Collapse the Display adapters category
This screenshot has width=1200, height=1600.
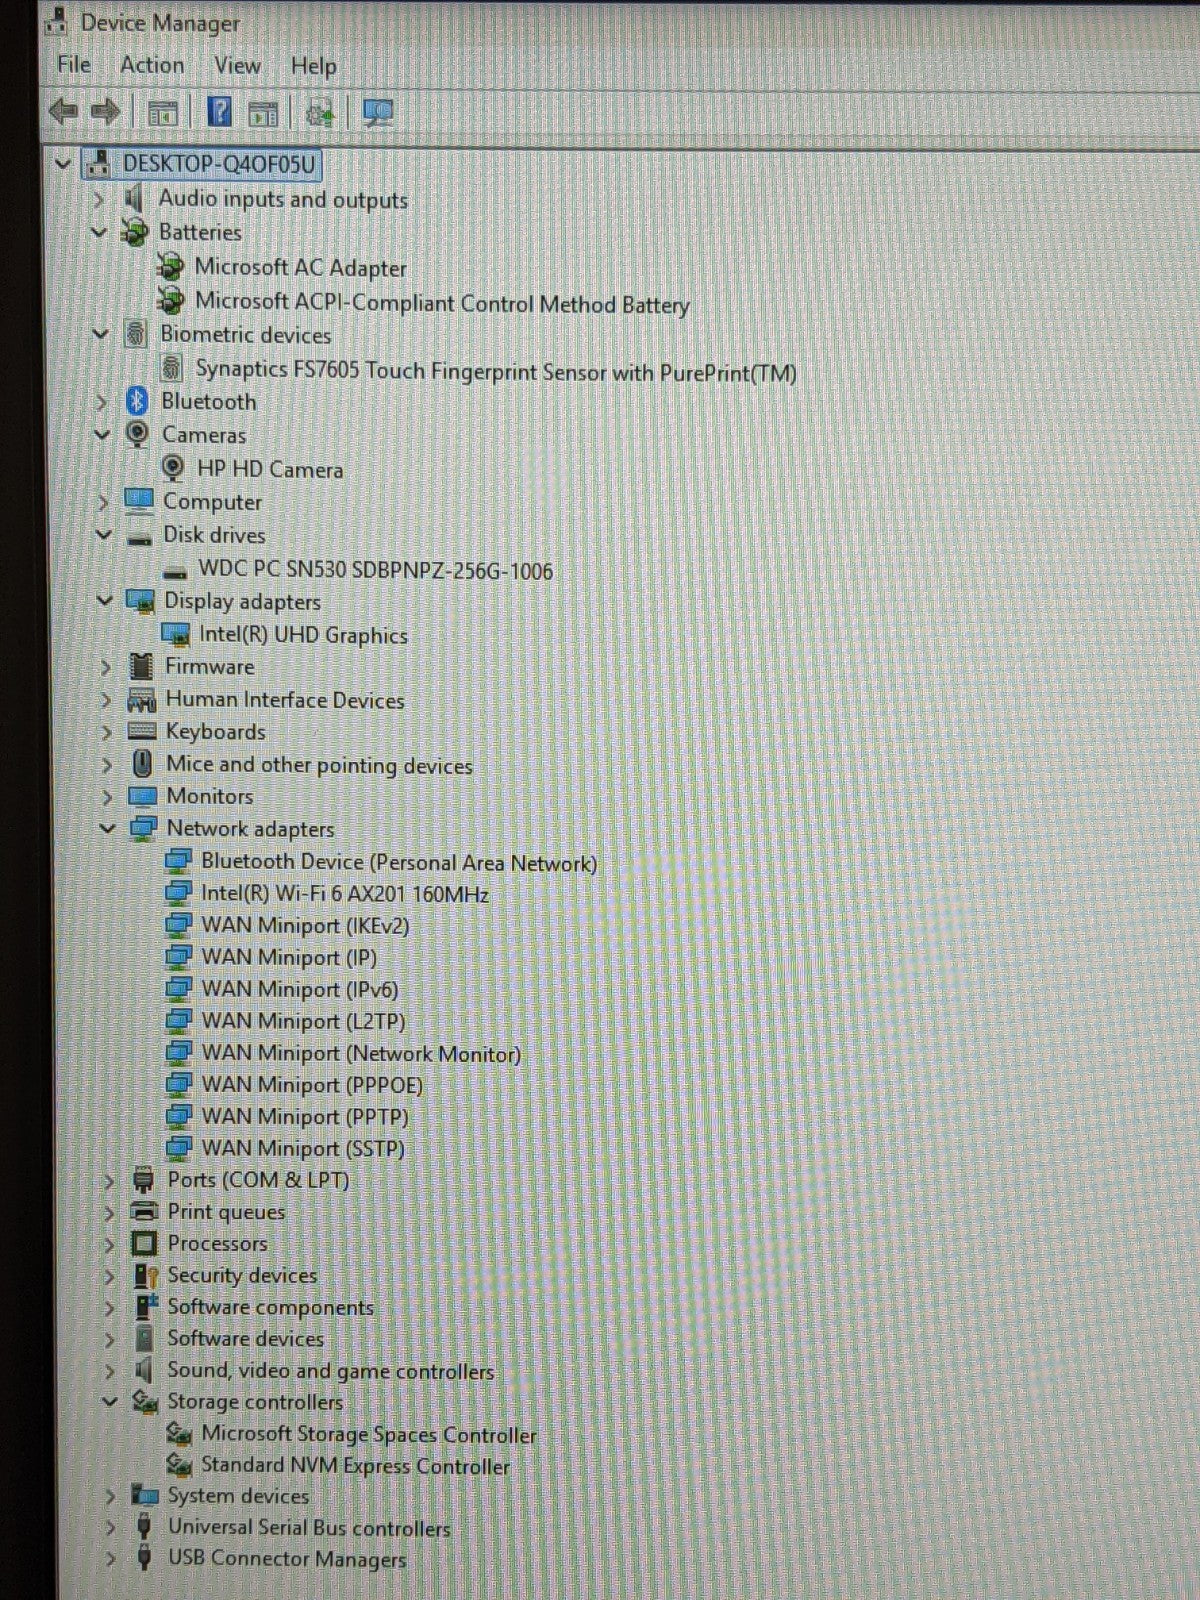coord(105,600)
